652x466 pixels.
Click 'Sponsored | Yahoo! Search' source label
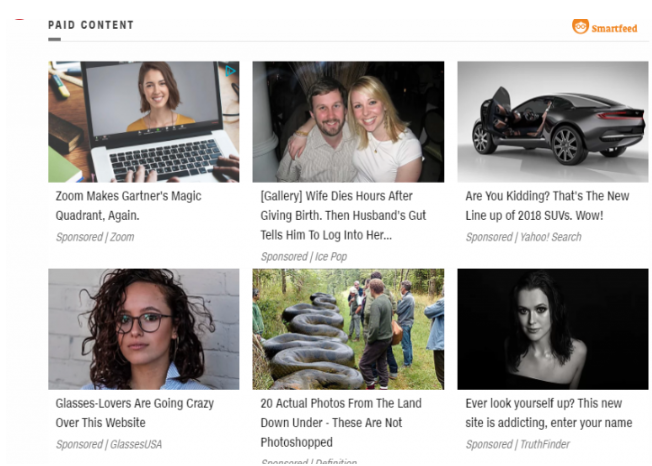tap(523, 237)
